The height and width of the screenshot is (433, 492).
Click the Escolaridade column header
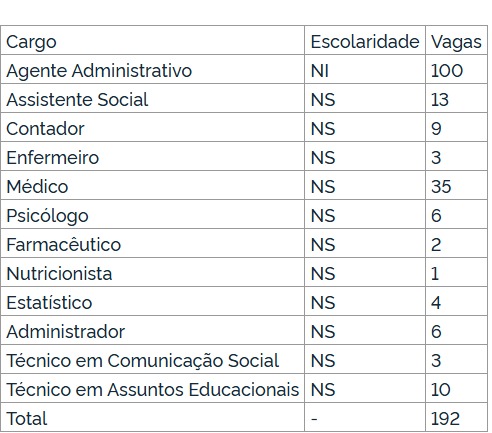[x=365, y=42]
